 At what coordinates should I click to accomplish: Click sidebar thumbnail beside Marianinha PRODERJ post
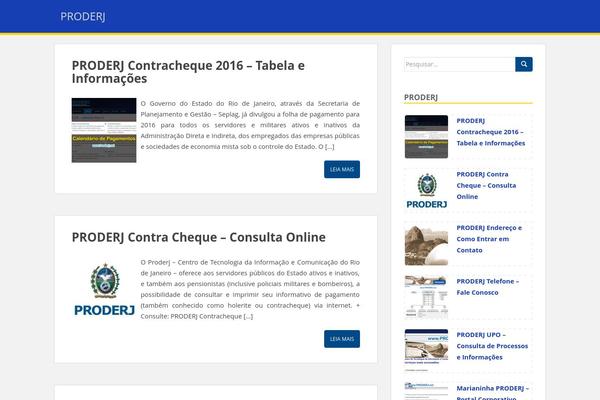(x=426, y=391)
